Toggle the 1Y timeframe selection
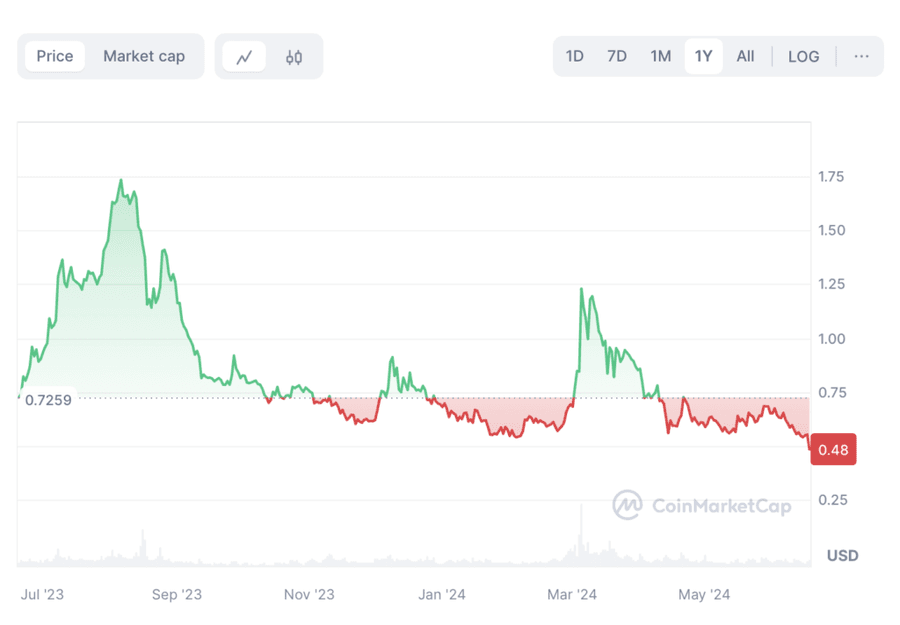Screen dimensions: 900x625 click(x=704, y=56)
